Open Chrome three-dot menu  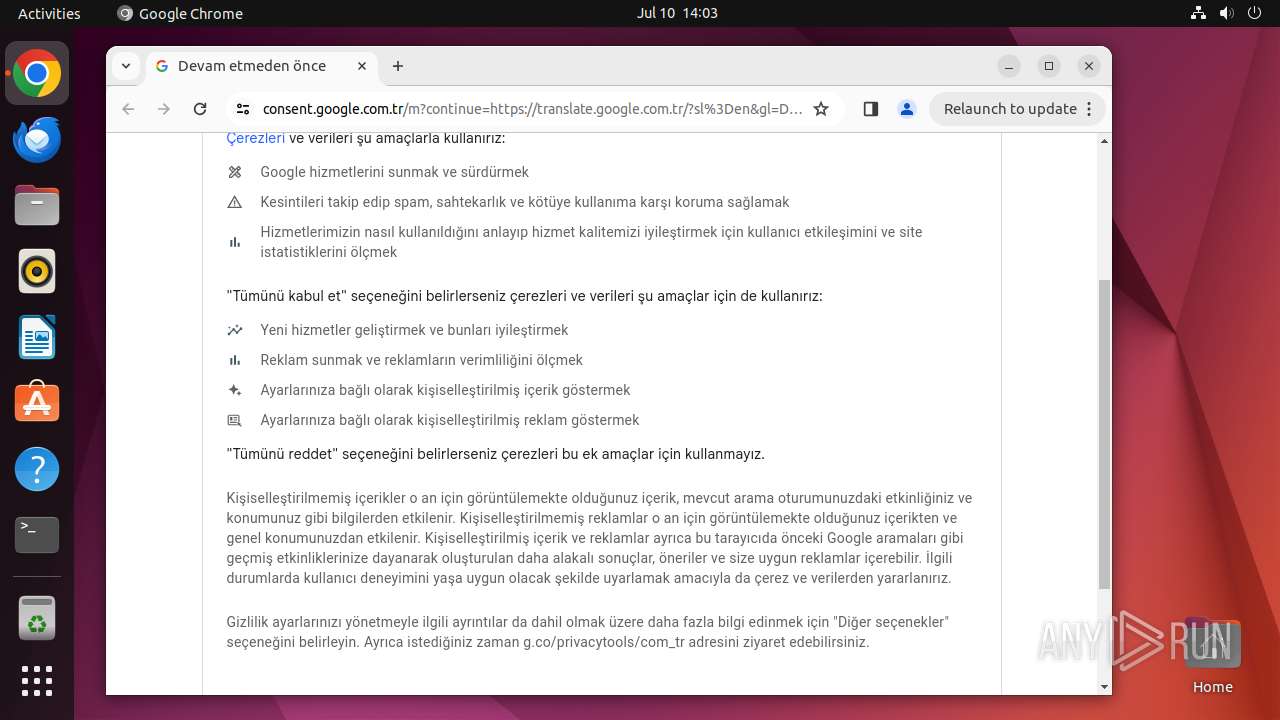pyautogui.click(x=1090, y=109)
